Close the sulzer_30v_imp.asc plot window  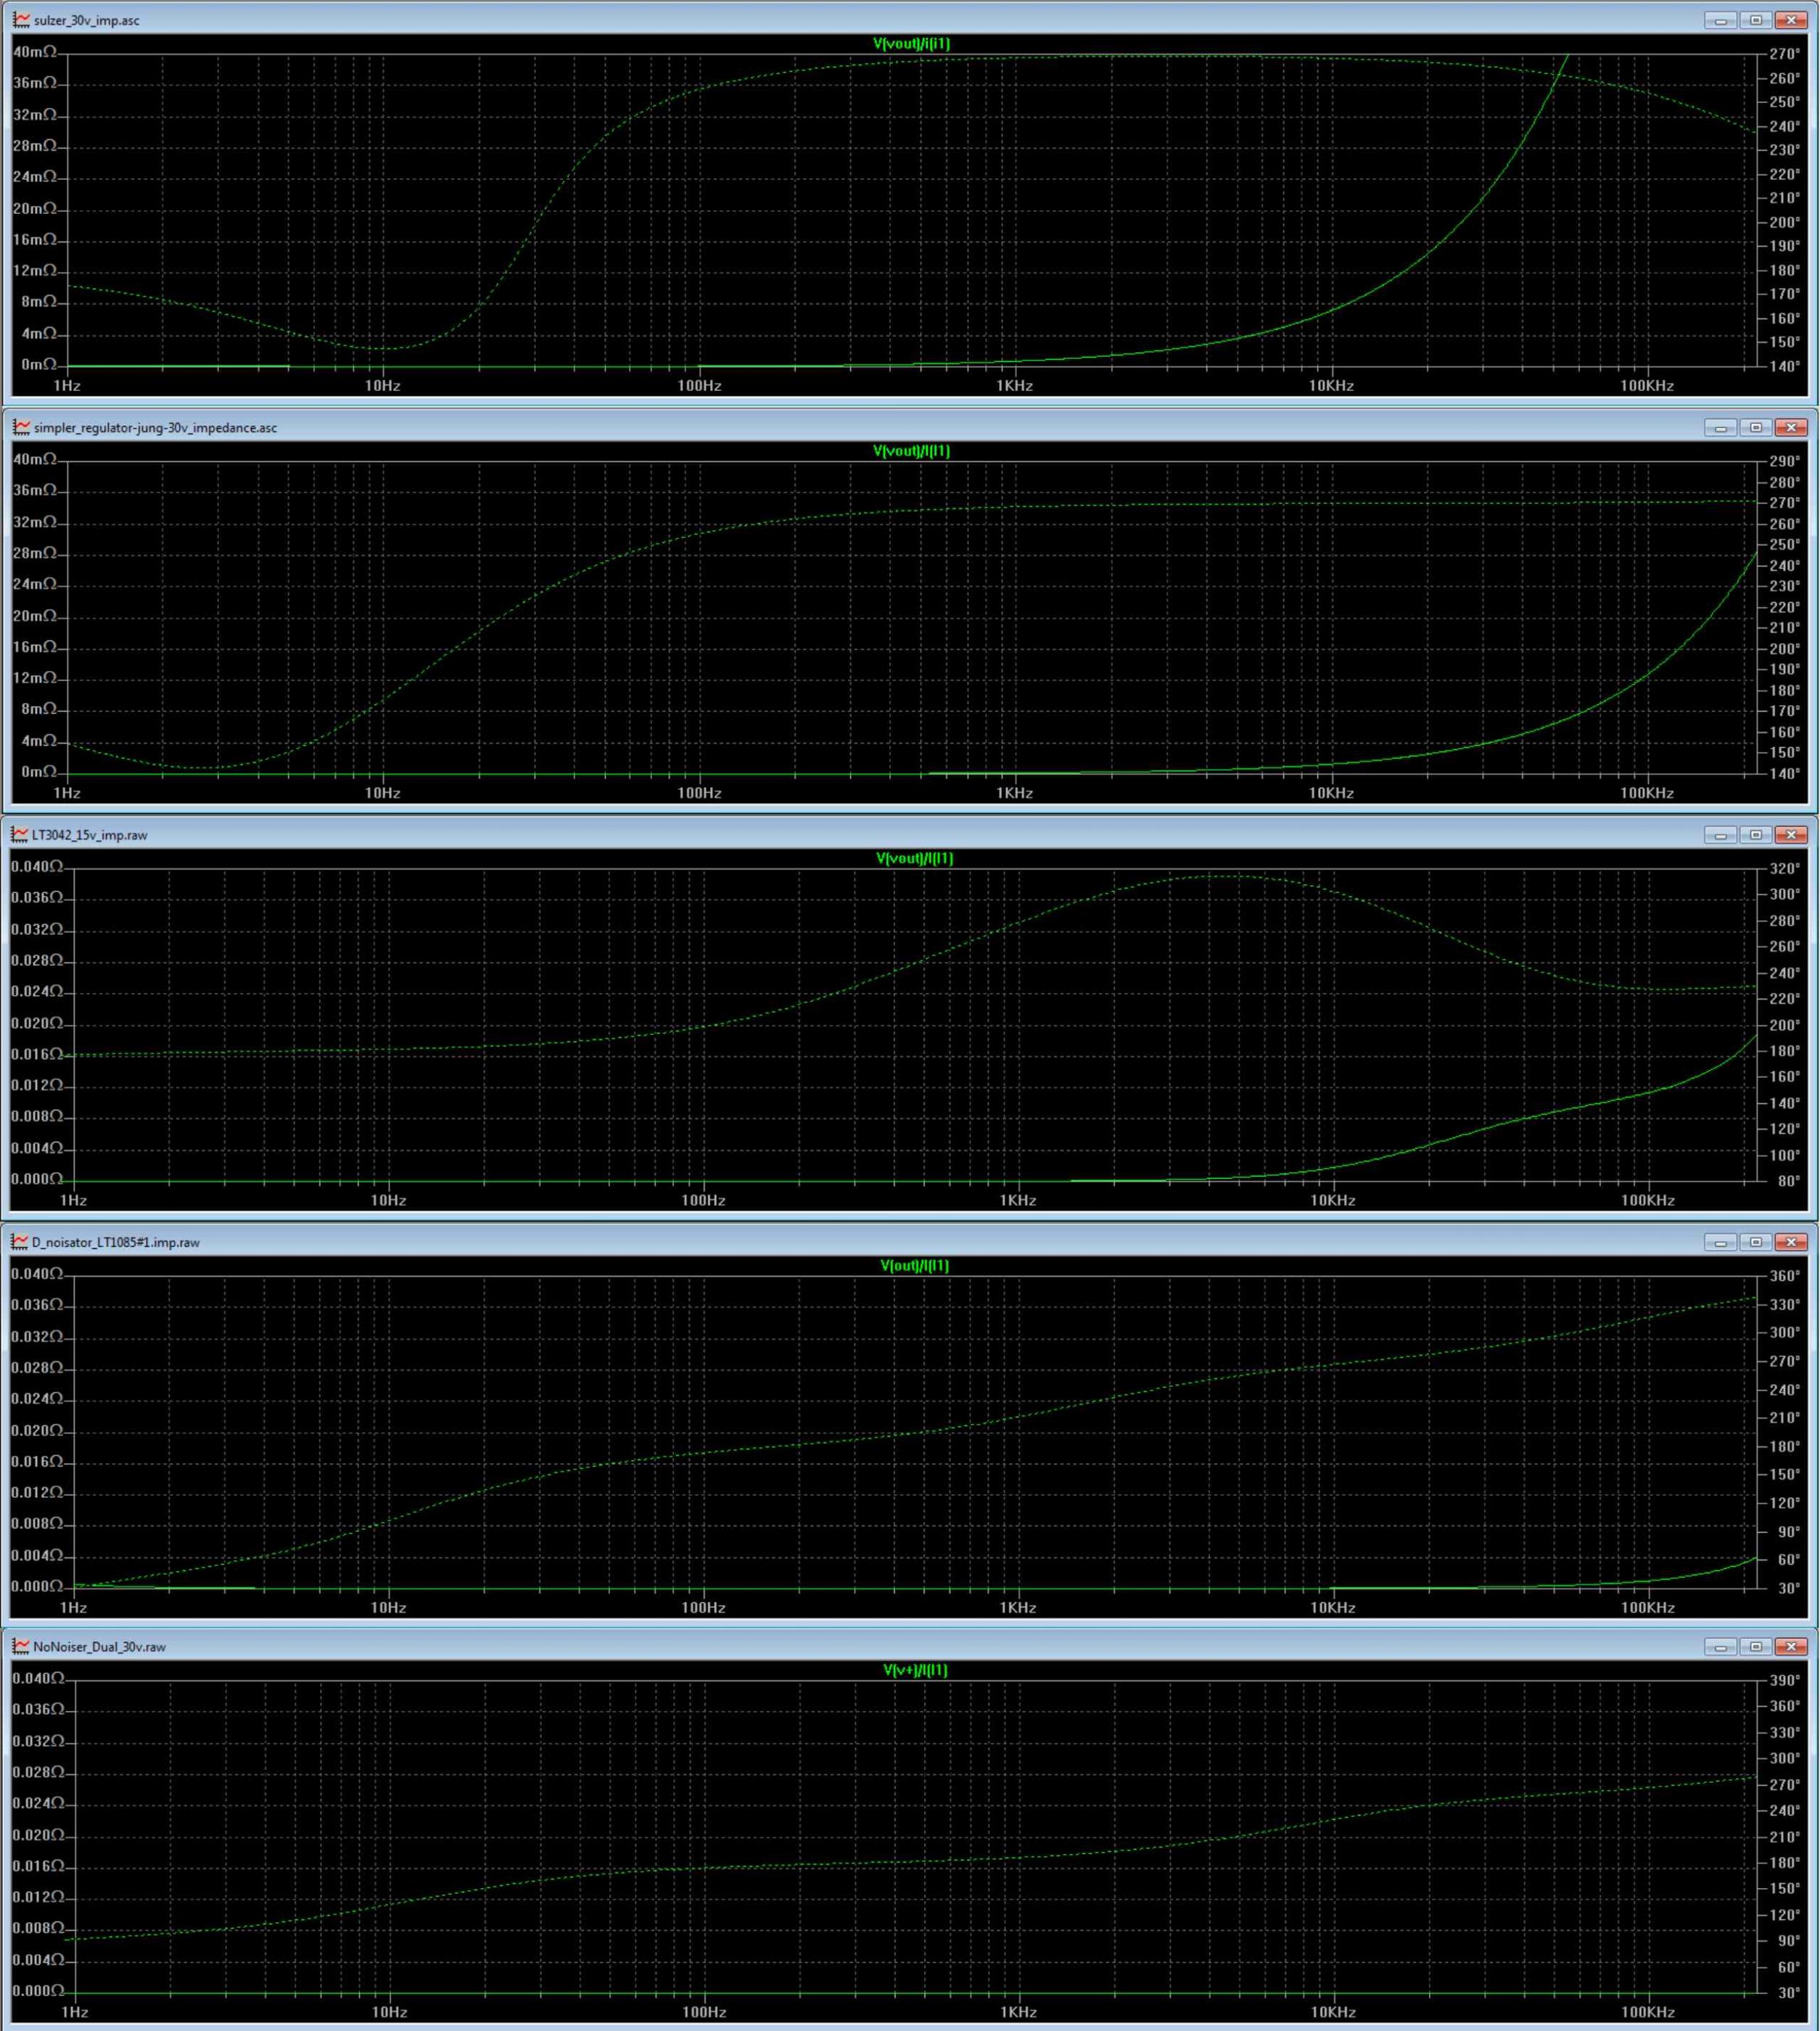(1790, 20)
